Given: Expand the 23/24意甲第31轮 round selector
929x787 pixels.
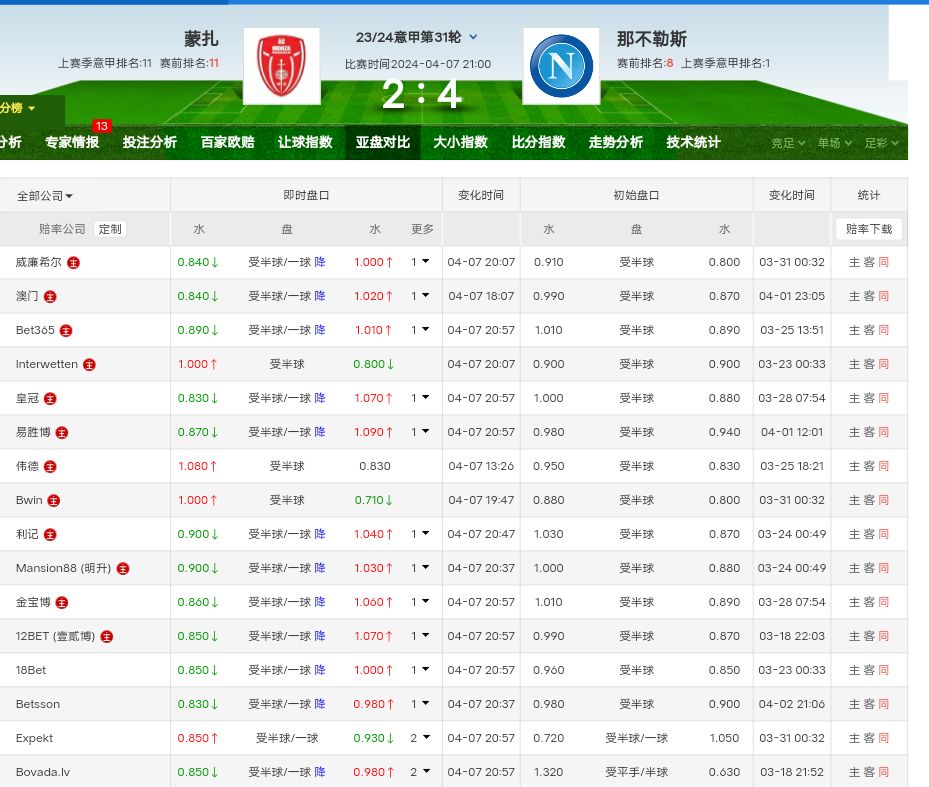Looking at the screenshot, I should click(x=473, y=37).
